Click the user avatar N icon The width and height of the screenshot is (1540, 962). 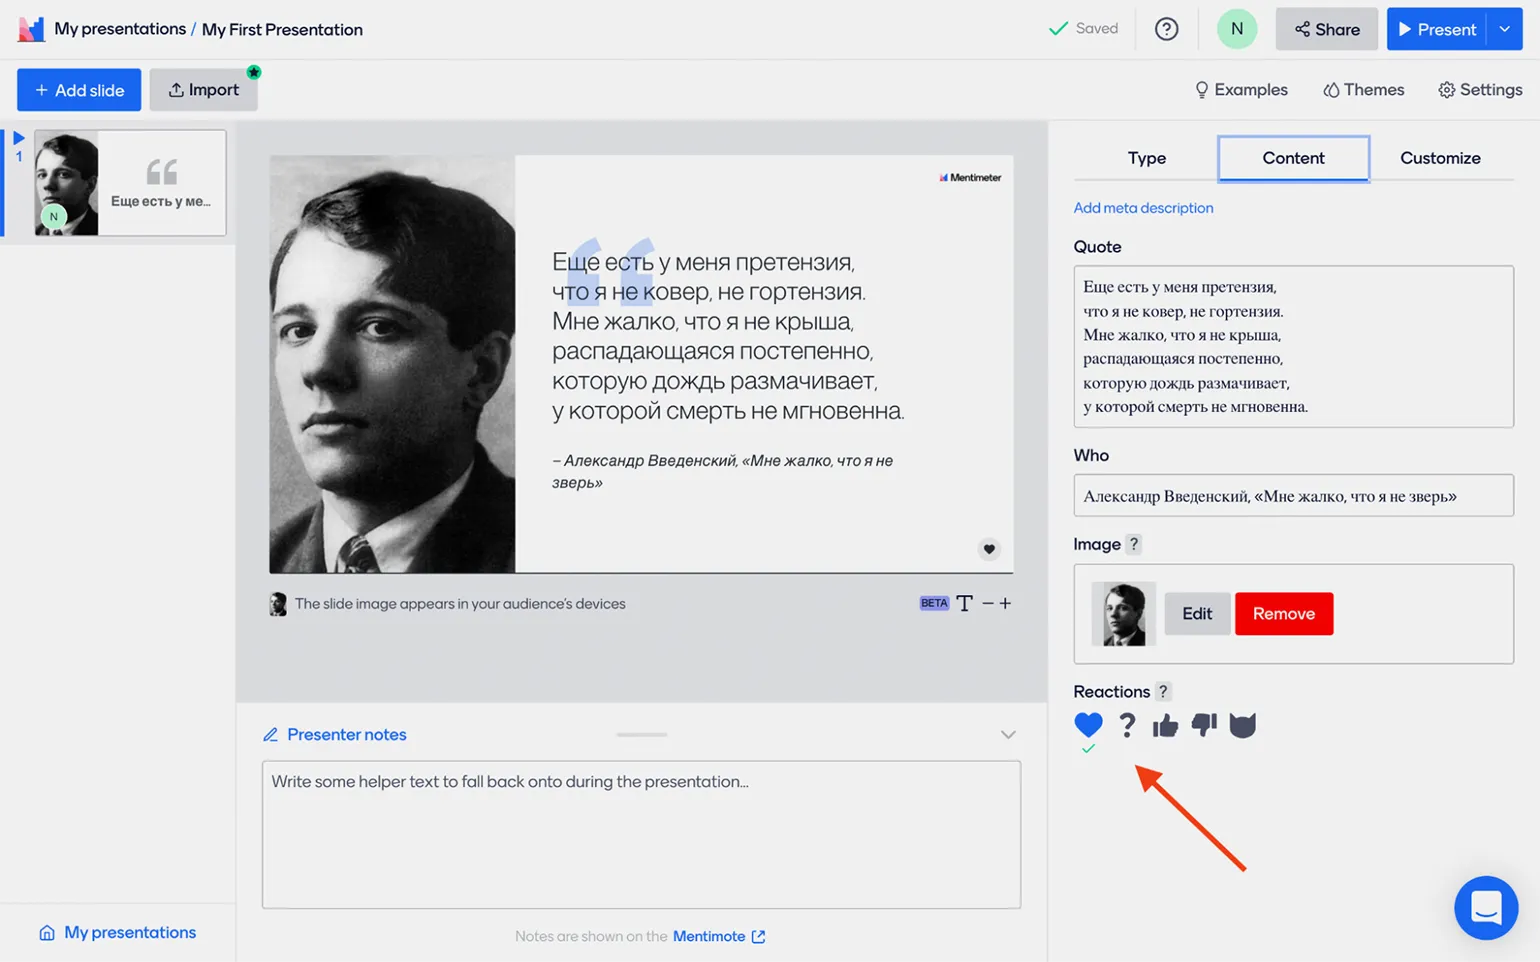pyautogui.click(x=1236, y=29)
